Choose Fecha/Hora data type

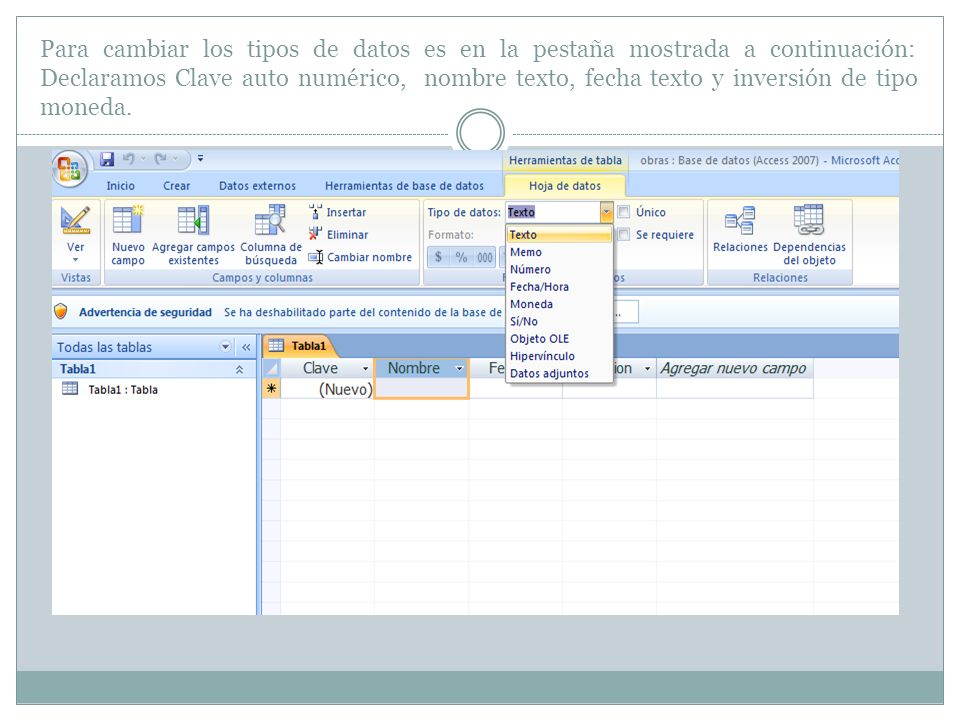[560, 287]
